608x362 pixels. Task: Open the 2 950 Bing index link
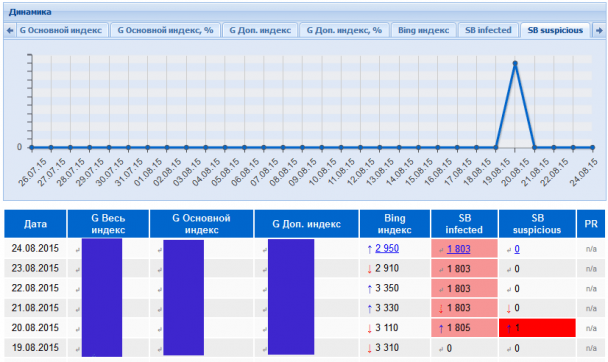coord(387,248)
